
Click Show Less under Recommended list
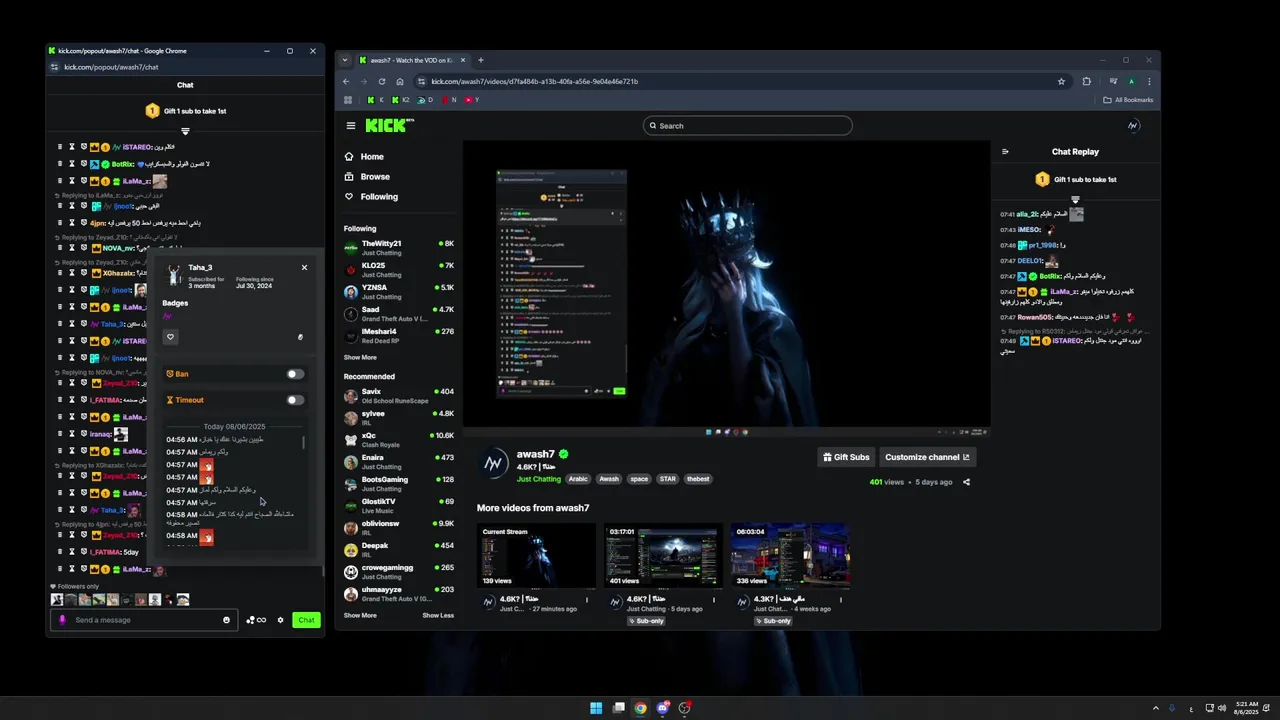pos(438,615)
